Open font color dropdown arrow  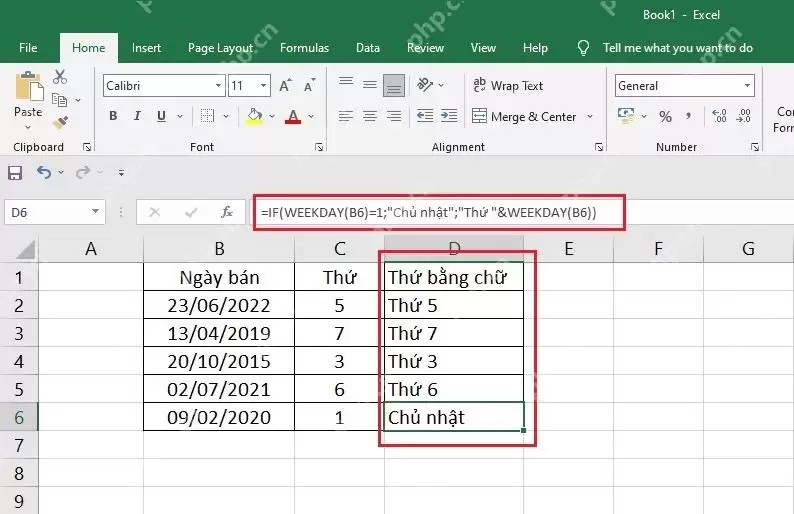point(311,116)
